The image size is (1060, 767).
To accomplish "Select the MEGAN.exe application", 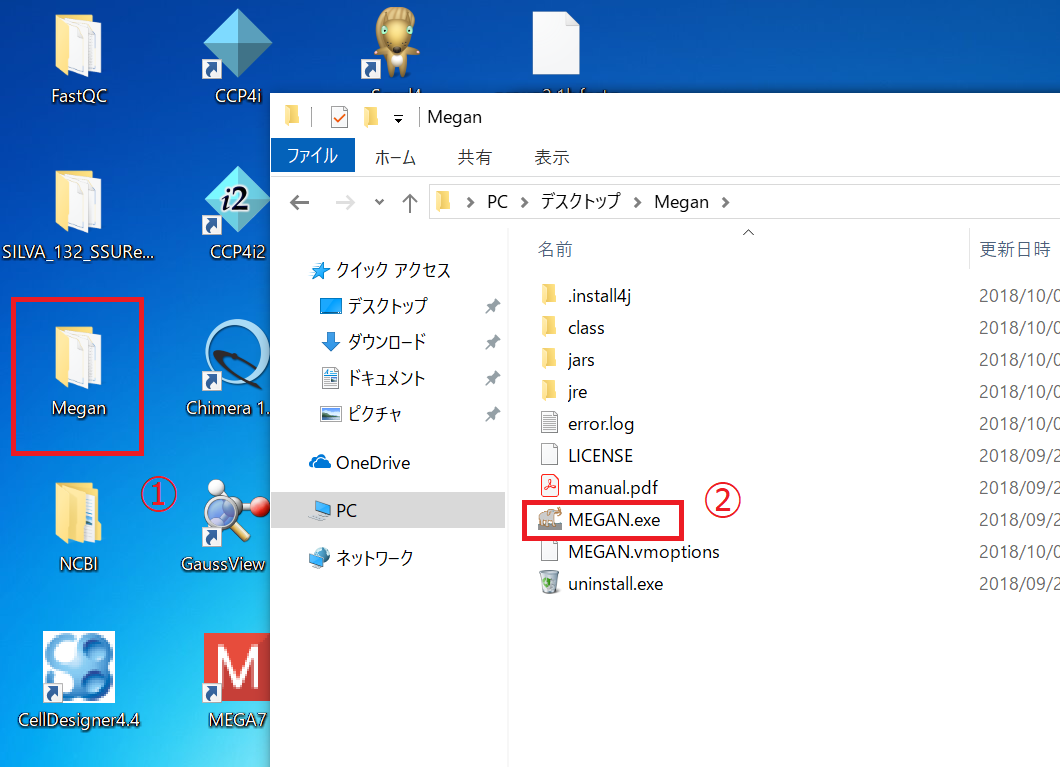I will (x=599, y=519).
